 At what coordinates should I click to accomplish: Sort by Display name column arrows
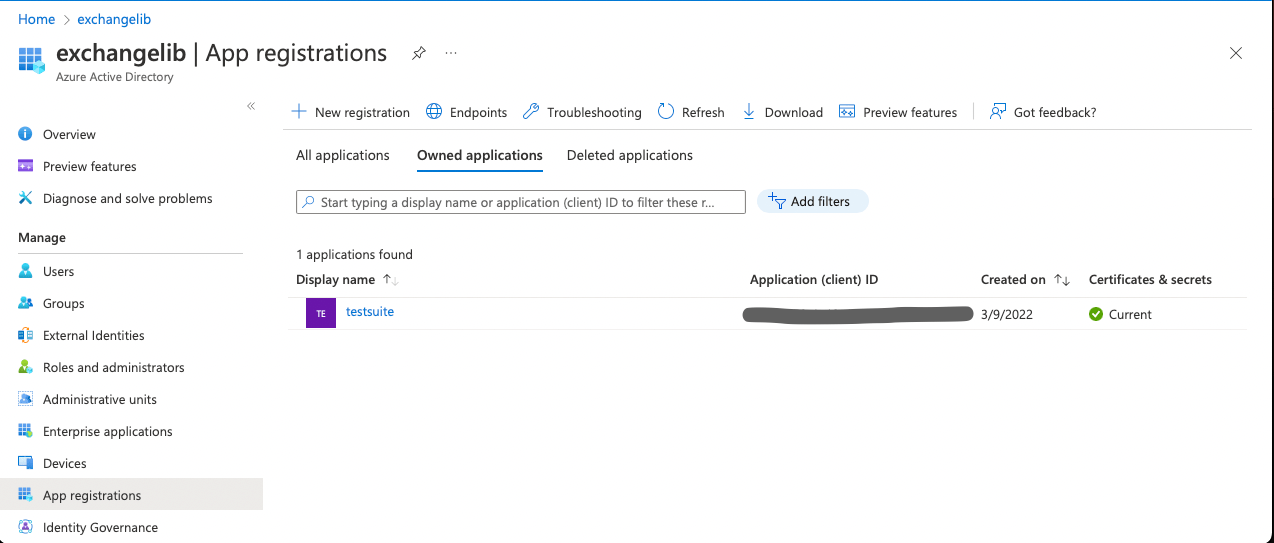[x=390, y=280]
